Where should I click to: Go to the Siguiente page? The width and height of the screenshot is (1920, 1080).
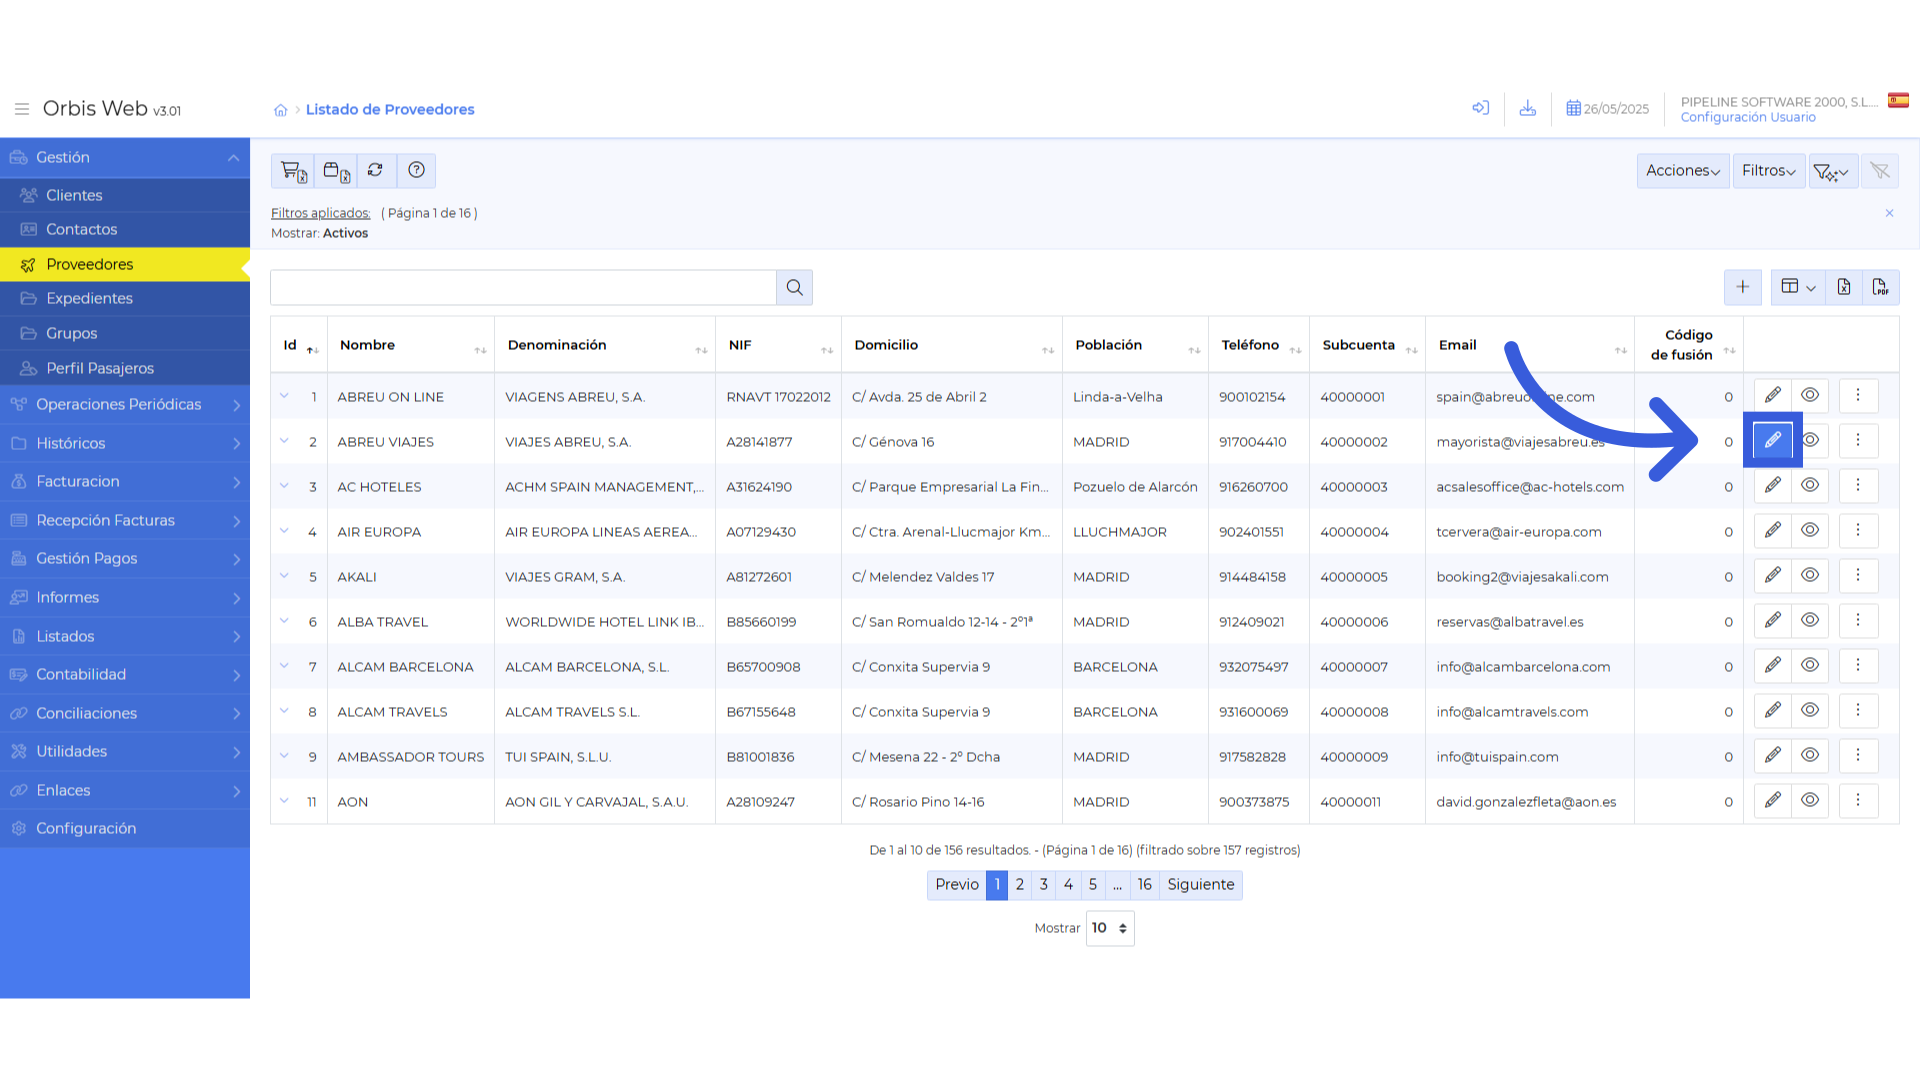pos(1201,885)
